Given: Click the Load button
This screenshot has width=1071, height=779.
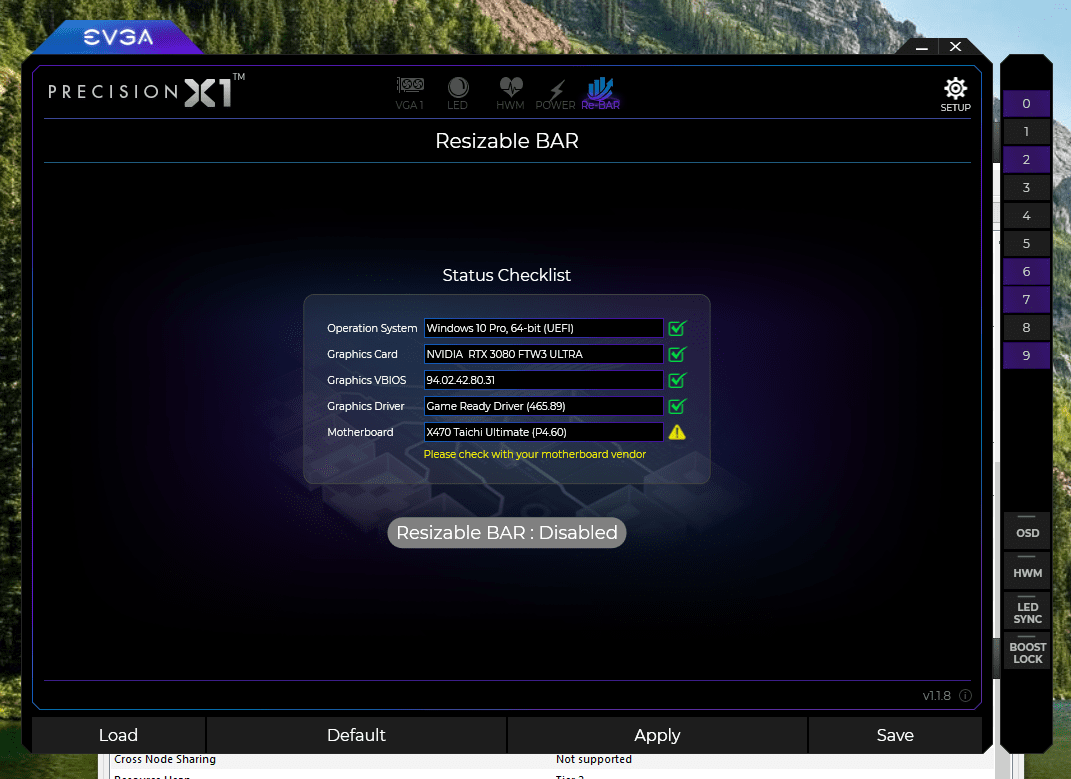Looking at the screenshot, I should click(118, 735).
